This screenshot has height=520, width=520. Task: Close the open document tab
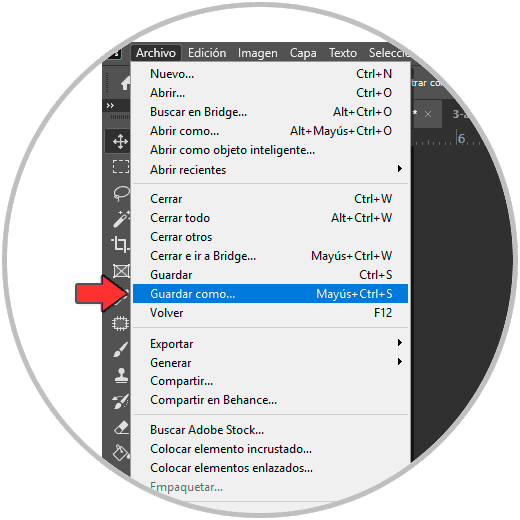[428, 114]
